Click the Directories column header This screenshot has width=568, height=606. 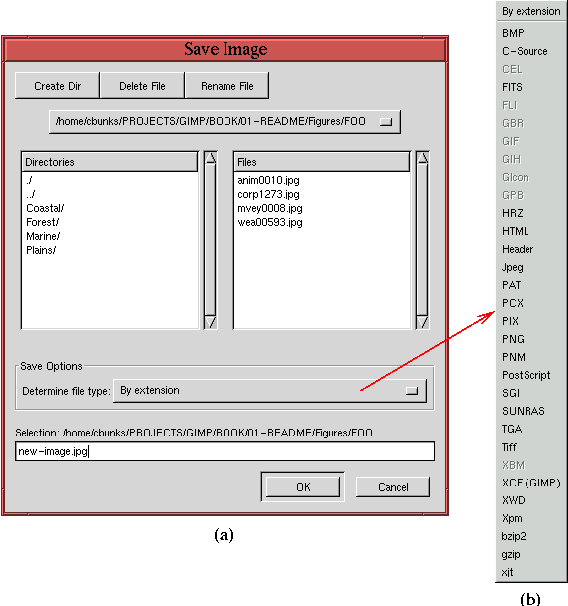(x=109, y=162)
